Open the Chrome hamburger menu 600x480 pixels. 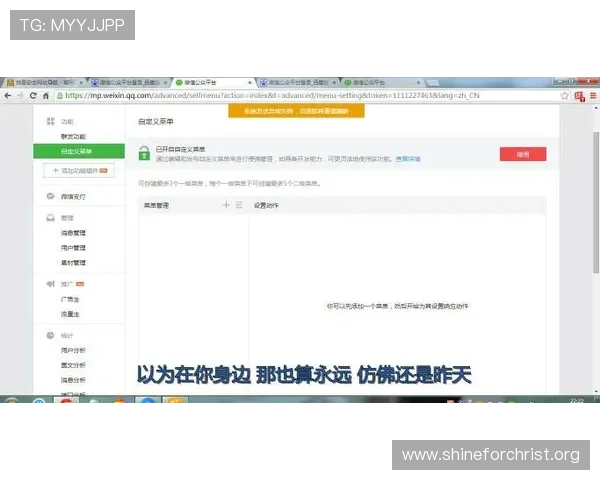(x=593, y=96)
